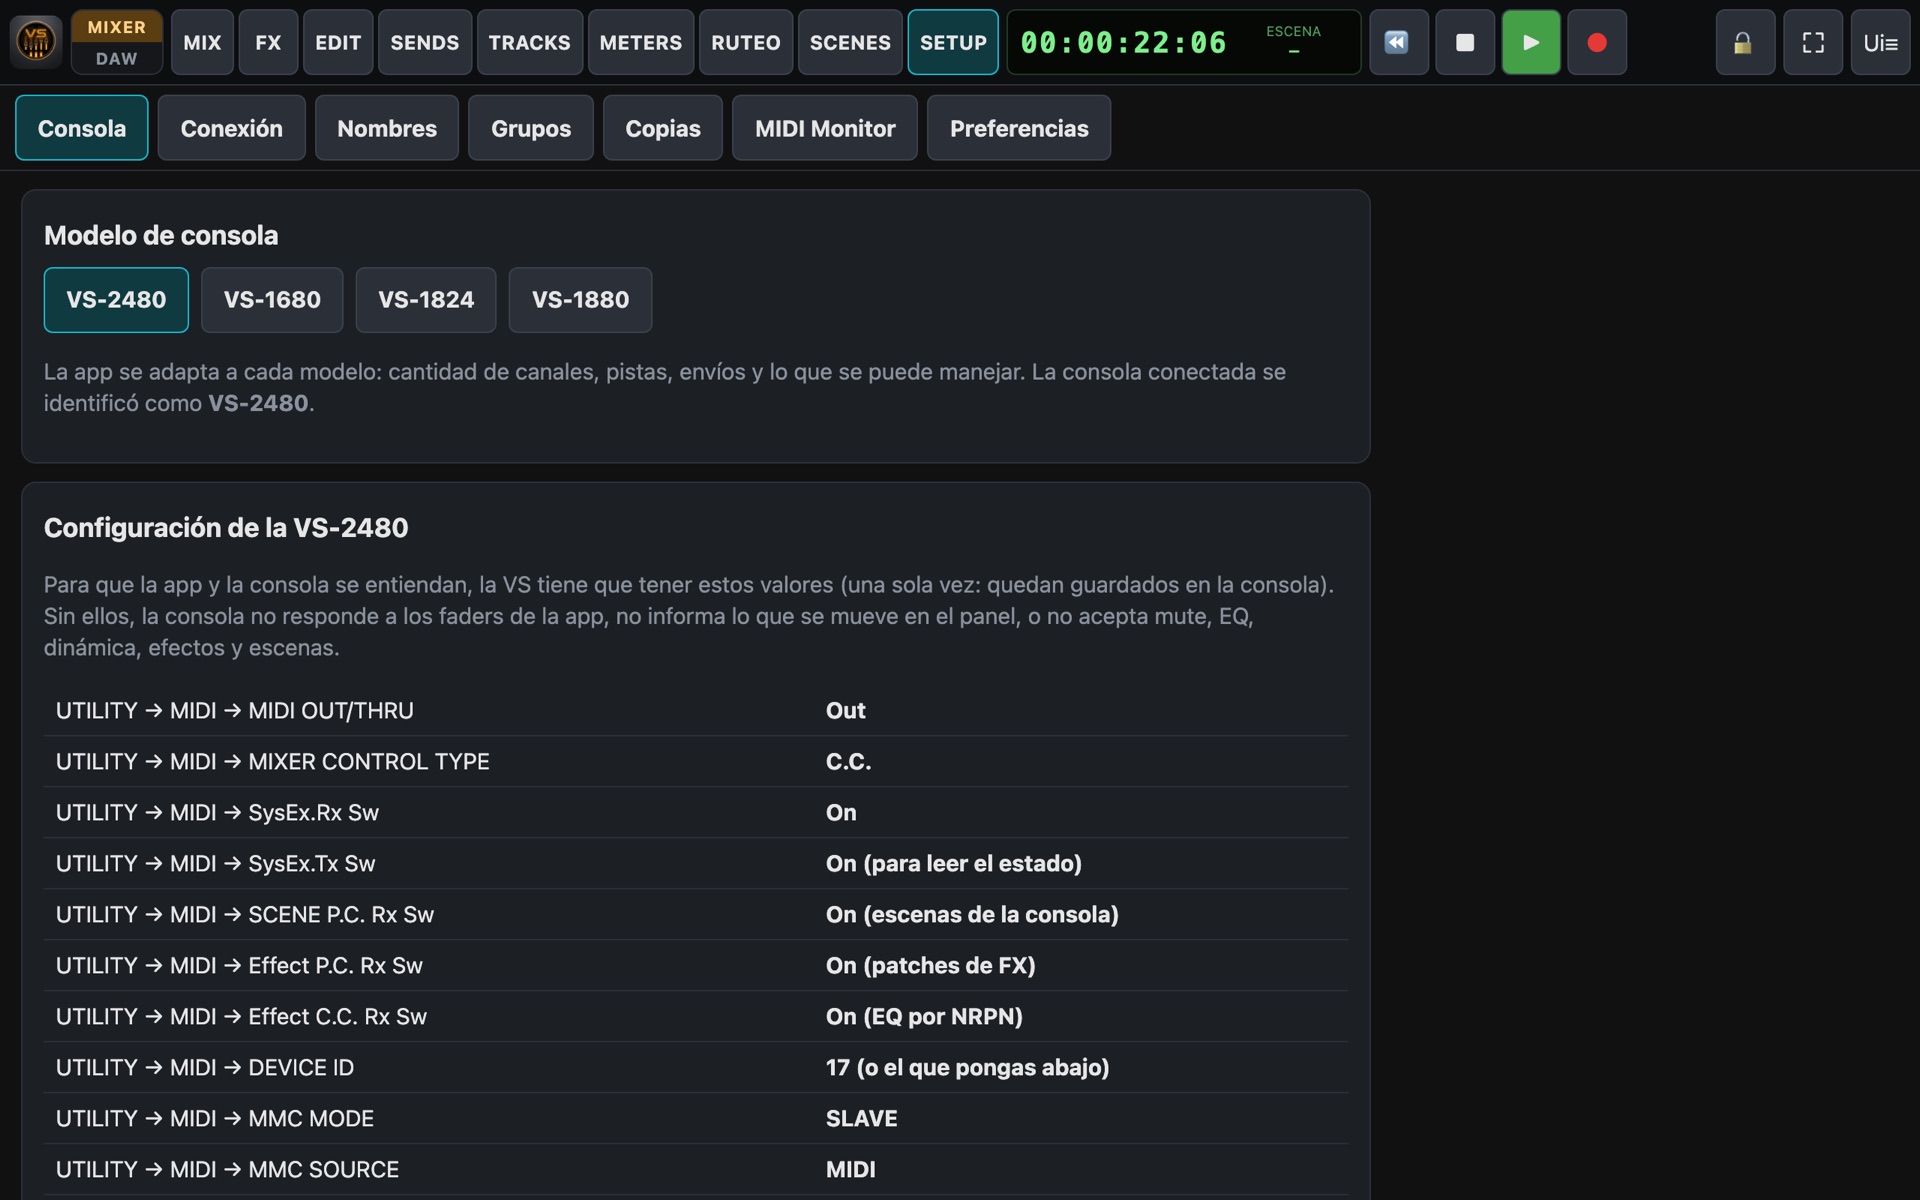Start playback with the green play button

tap(1530, 42)
